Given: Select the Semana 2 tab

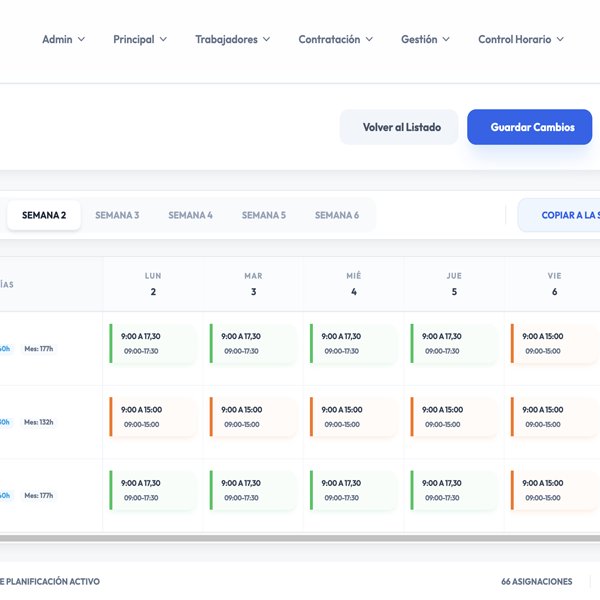Looking at the screenshot, I should point(44,215).
